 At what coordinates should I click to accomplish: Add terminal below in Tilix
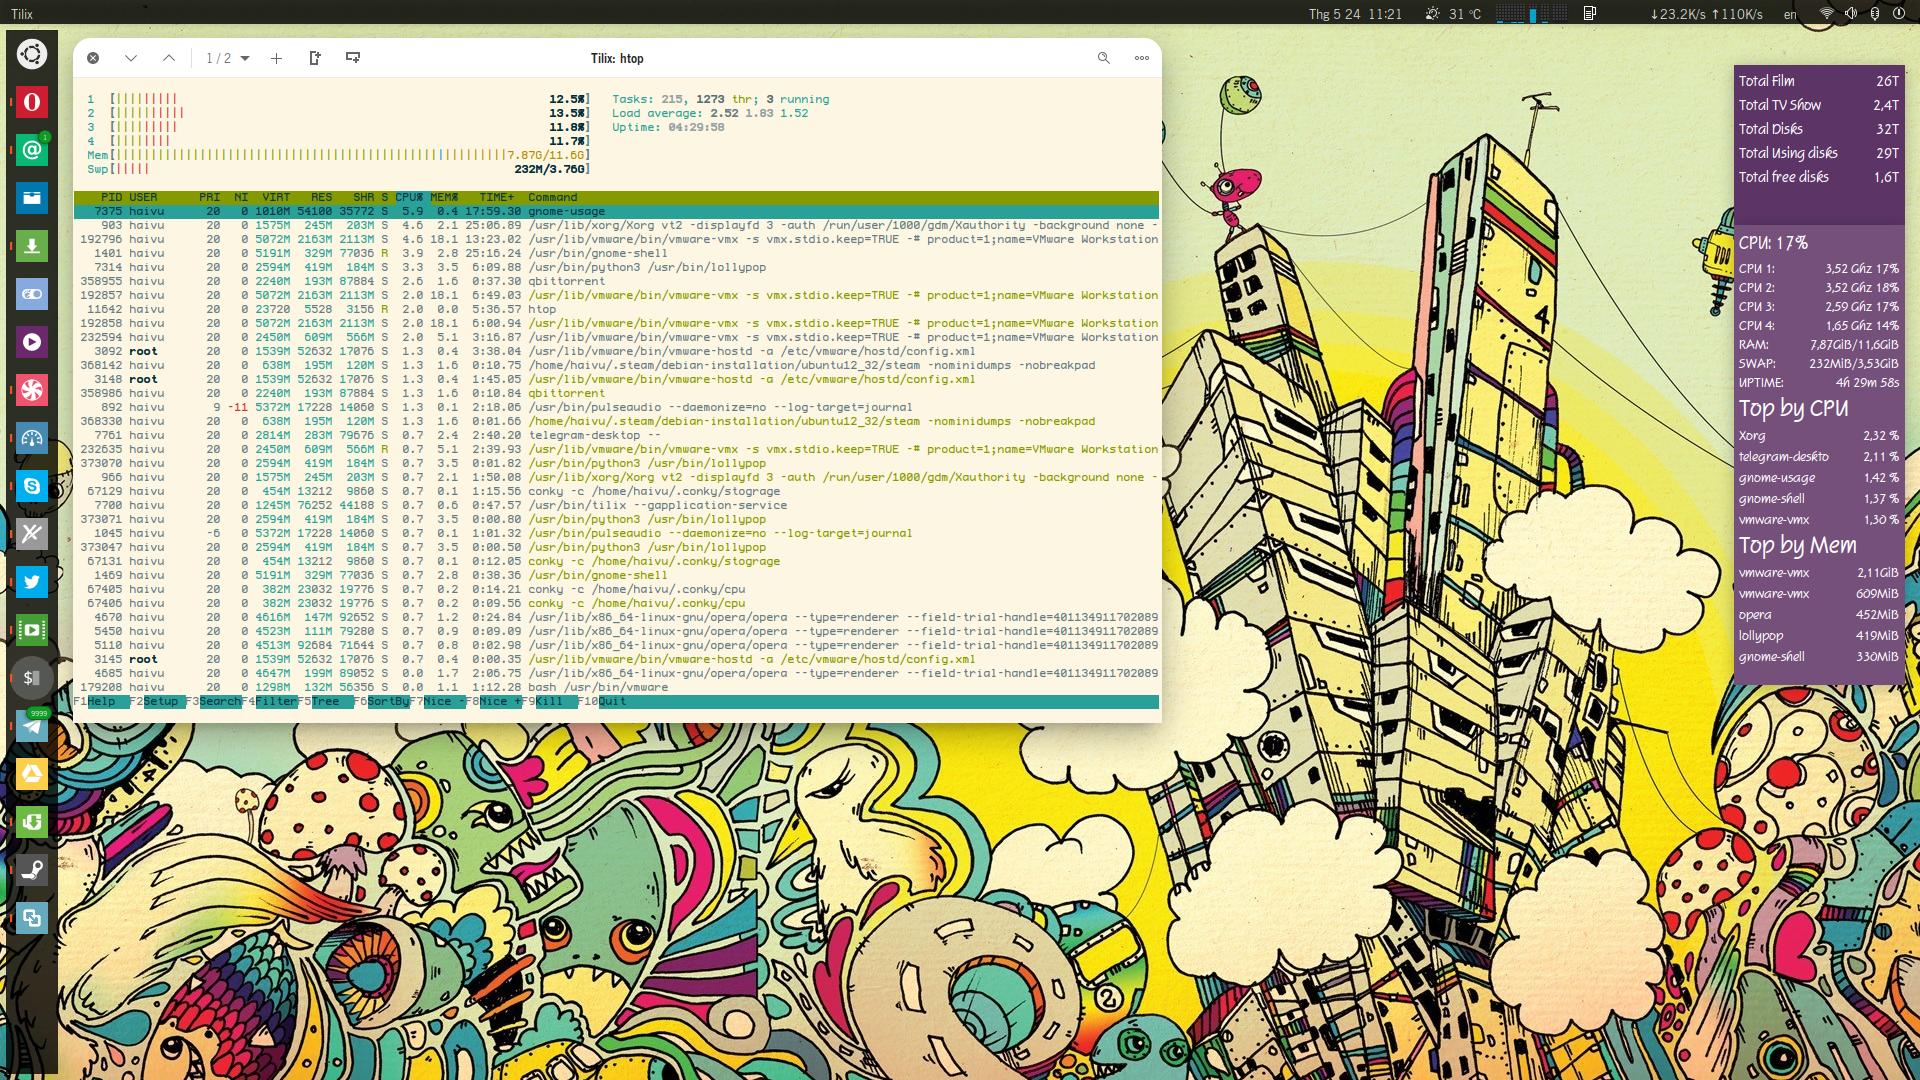point(353,58)
